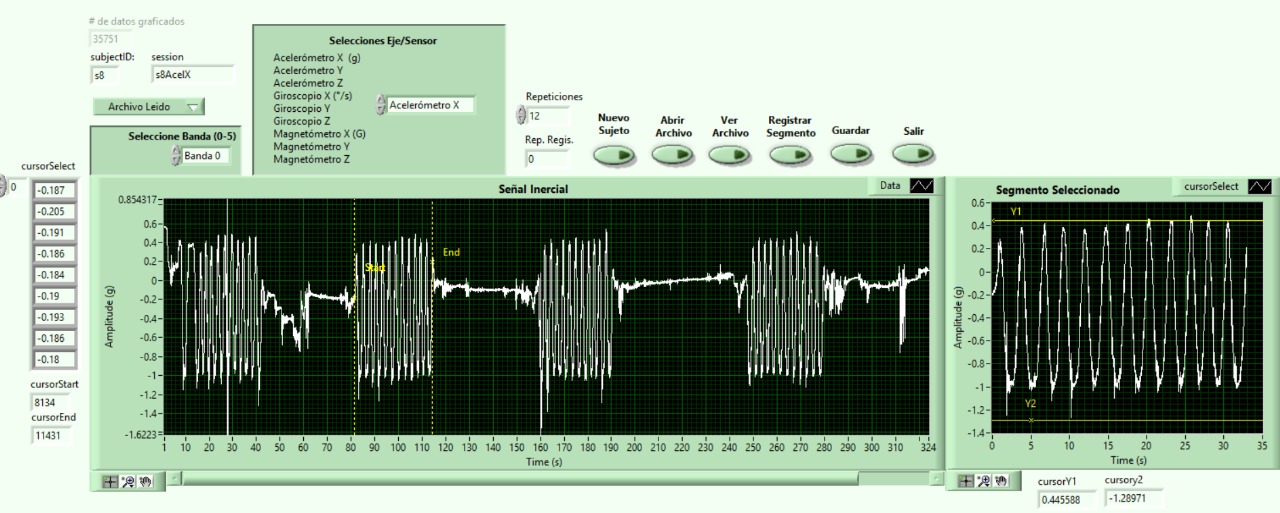Click the Y1 cursor label in Segmento Seleccionado
This screenshot has width=1280, height=513.
[1016, 212]
